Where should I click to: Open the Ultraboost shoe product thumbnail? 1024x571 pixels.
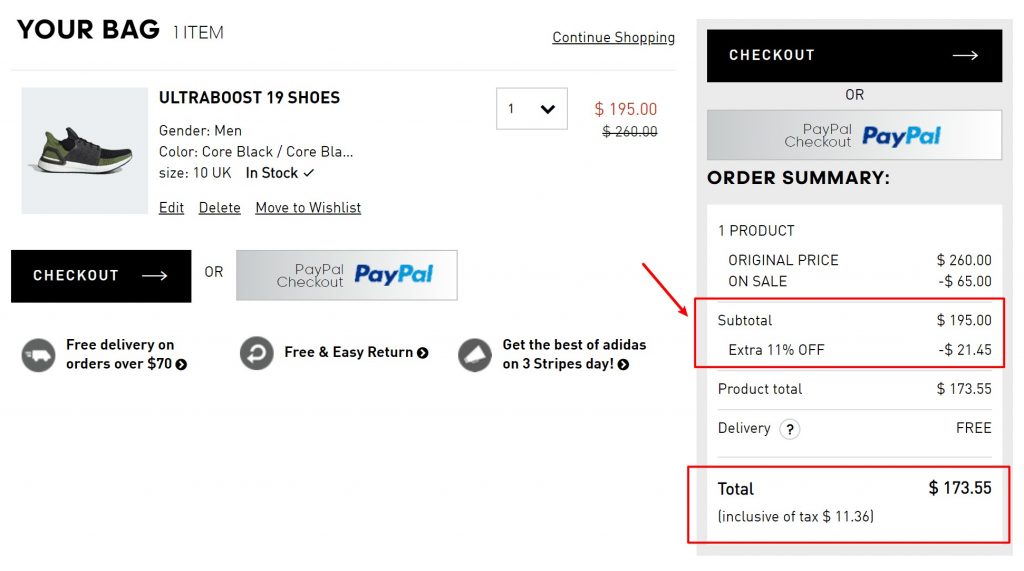pyautogui.click(x=84, y=150)
